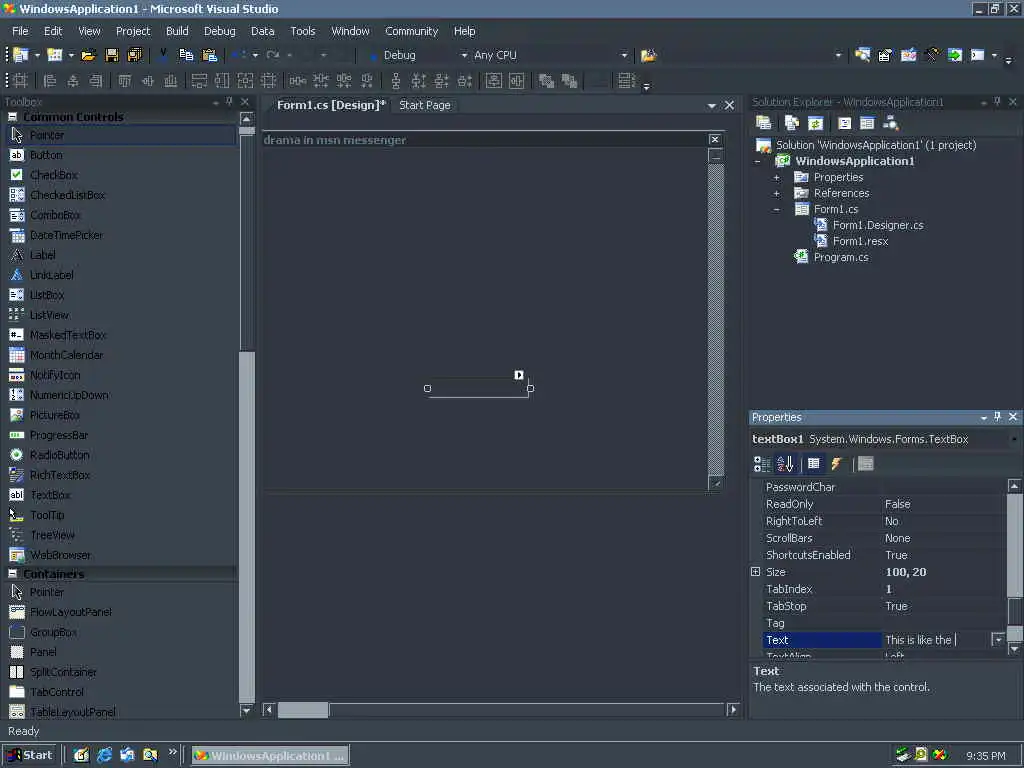The image size is (1024, 768).
Task: Collapse the Common Controls toolbox group
Action: click(12, 117)
